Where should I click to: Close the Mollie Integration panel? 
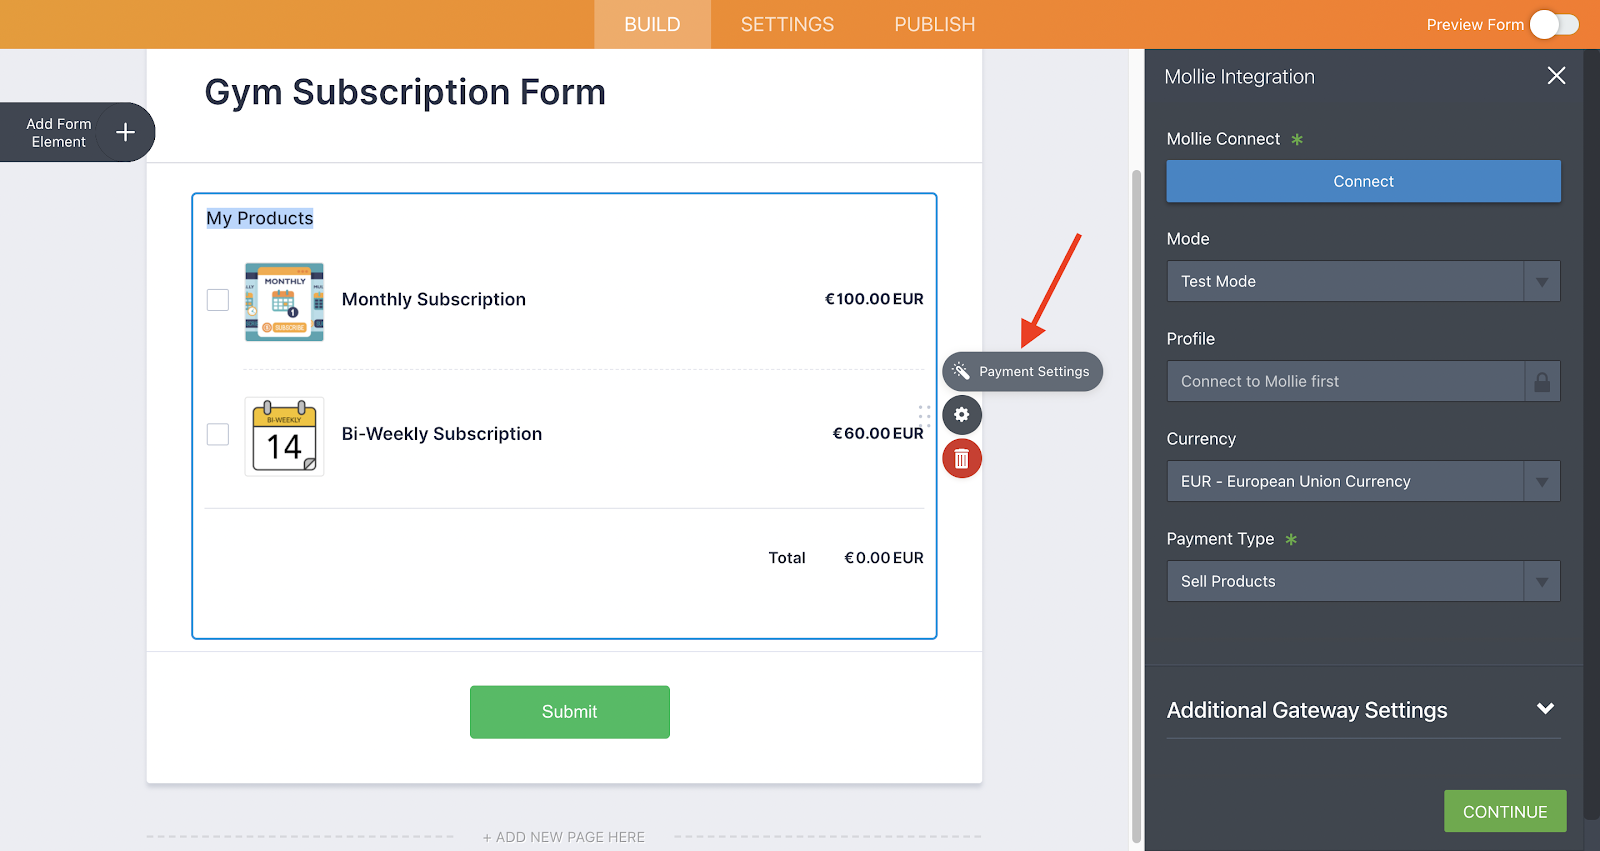coord(1556,76)
